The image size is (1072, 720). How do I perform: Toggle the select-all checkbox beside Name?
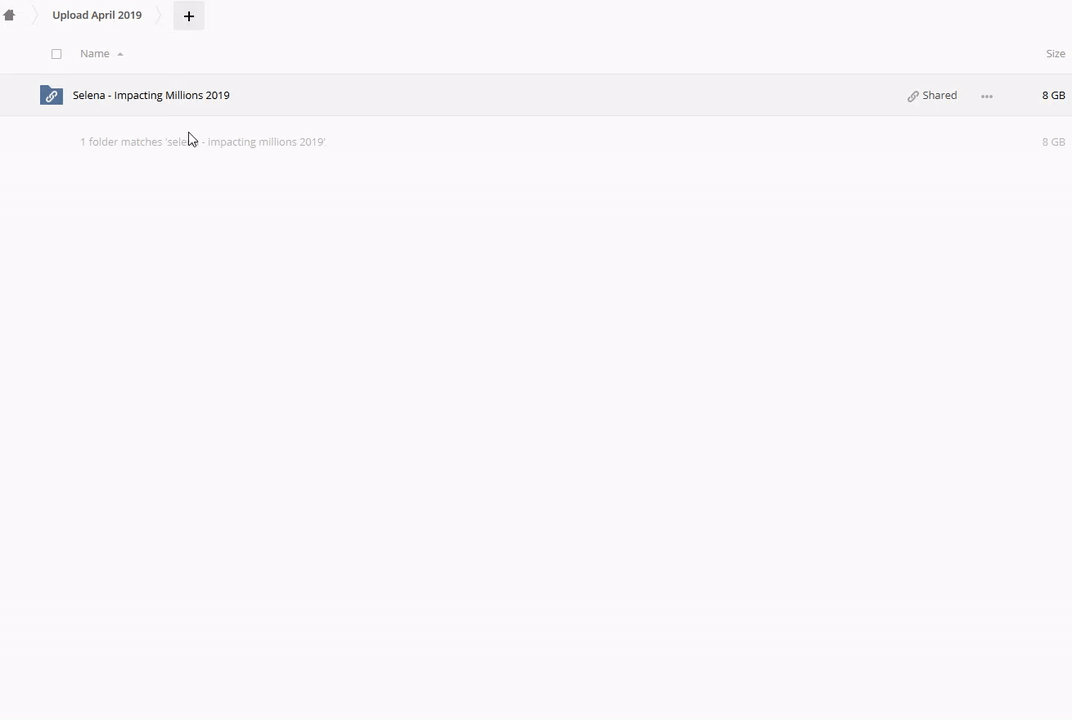[x=57, y=54]
